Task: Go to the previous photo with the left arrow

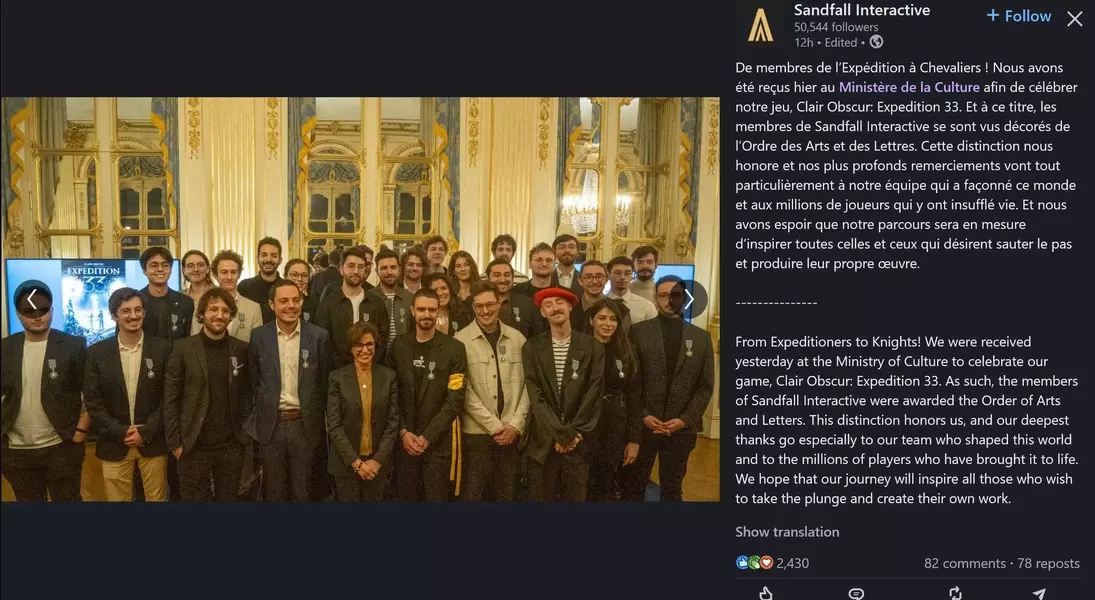Action: 32,299
